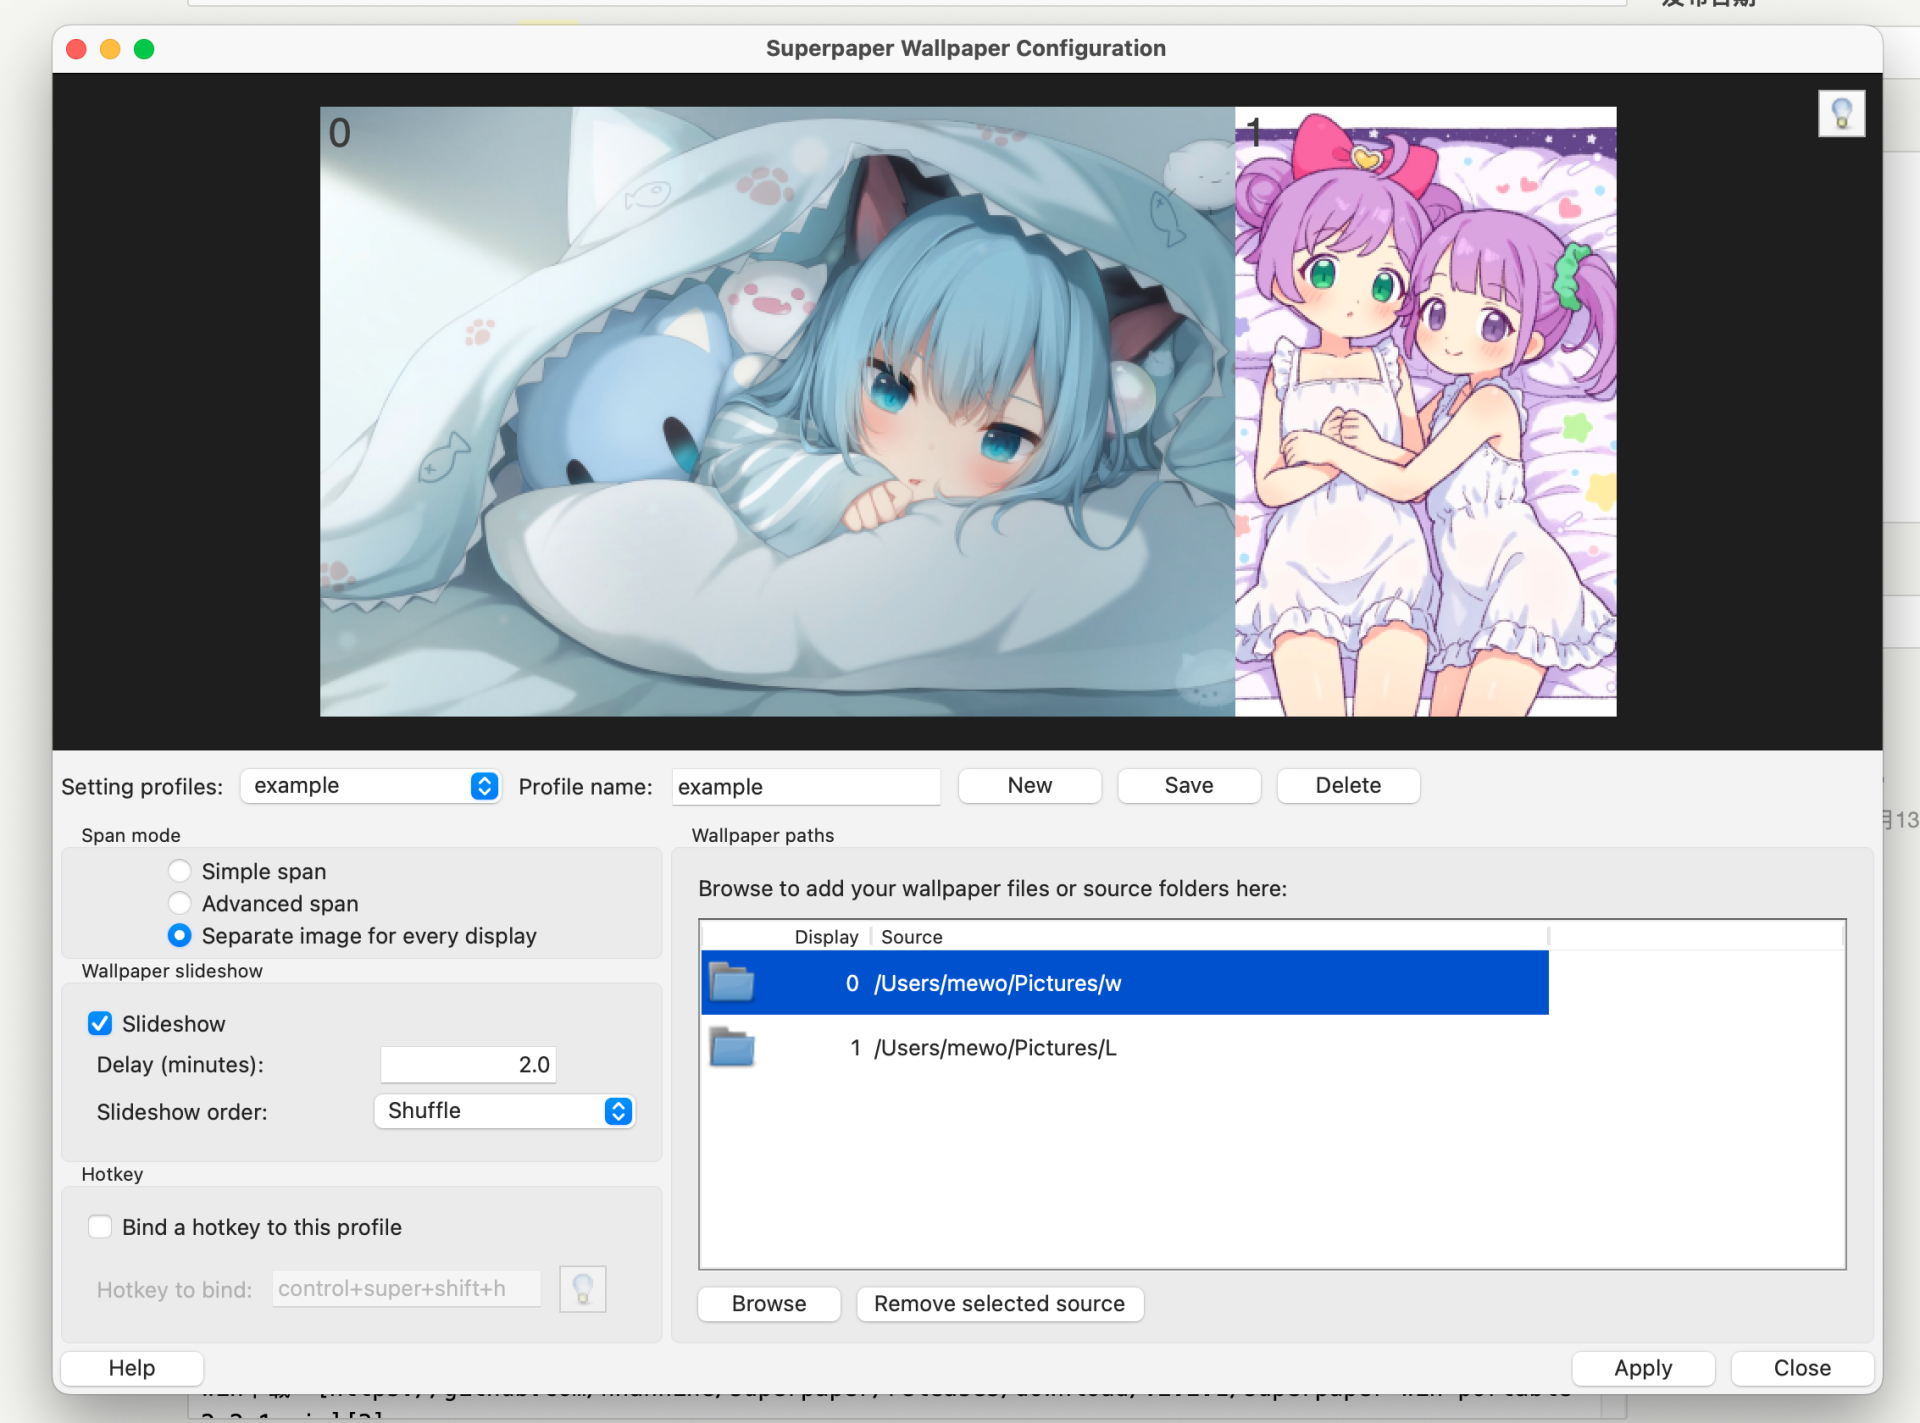
Task: Click display 0 wallpaper preview
Action: click(x=777, y=411)
